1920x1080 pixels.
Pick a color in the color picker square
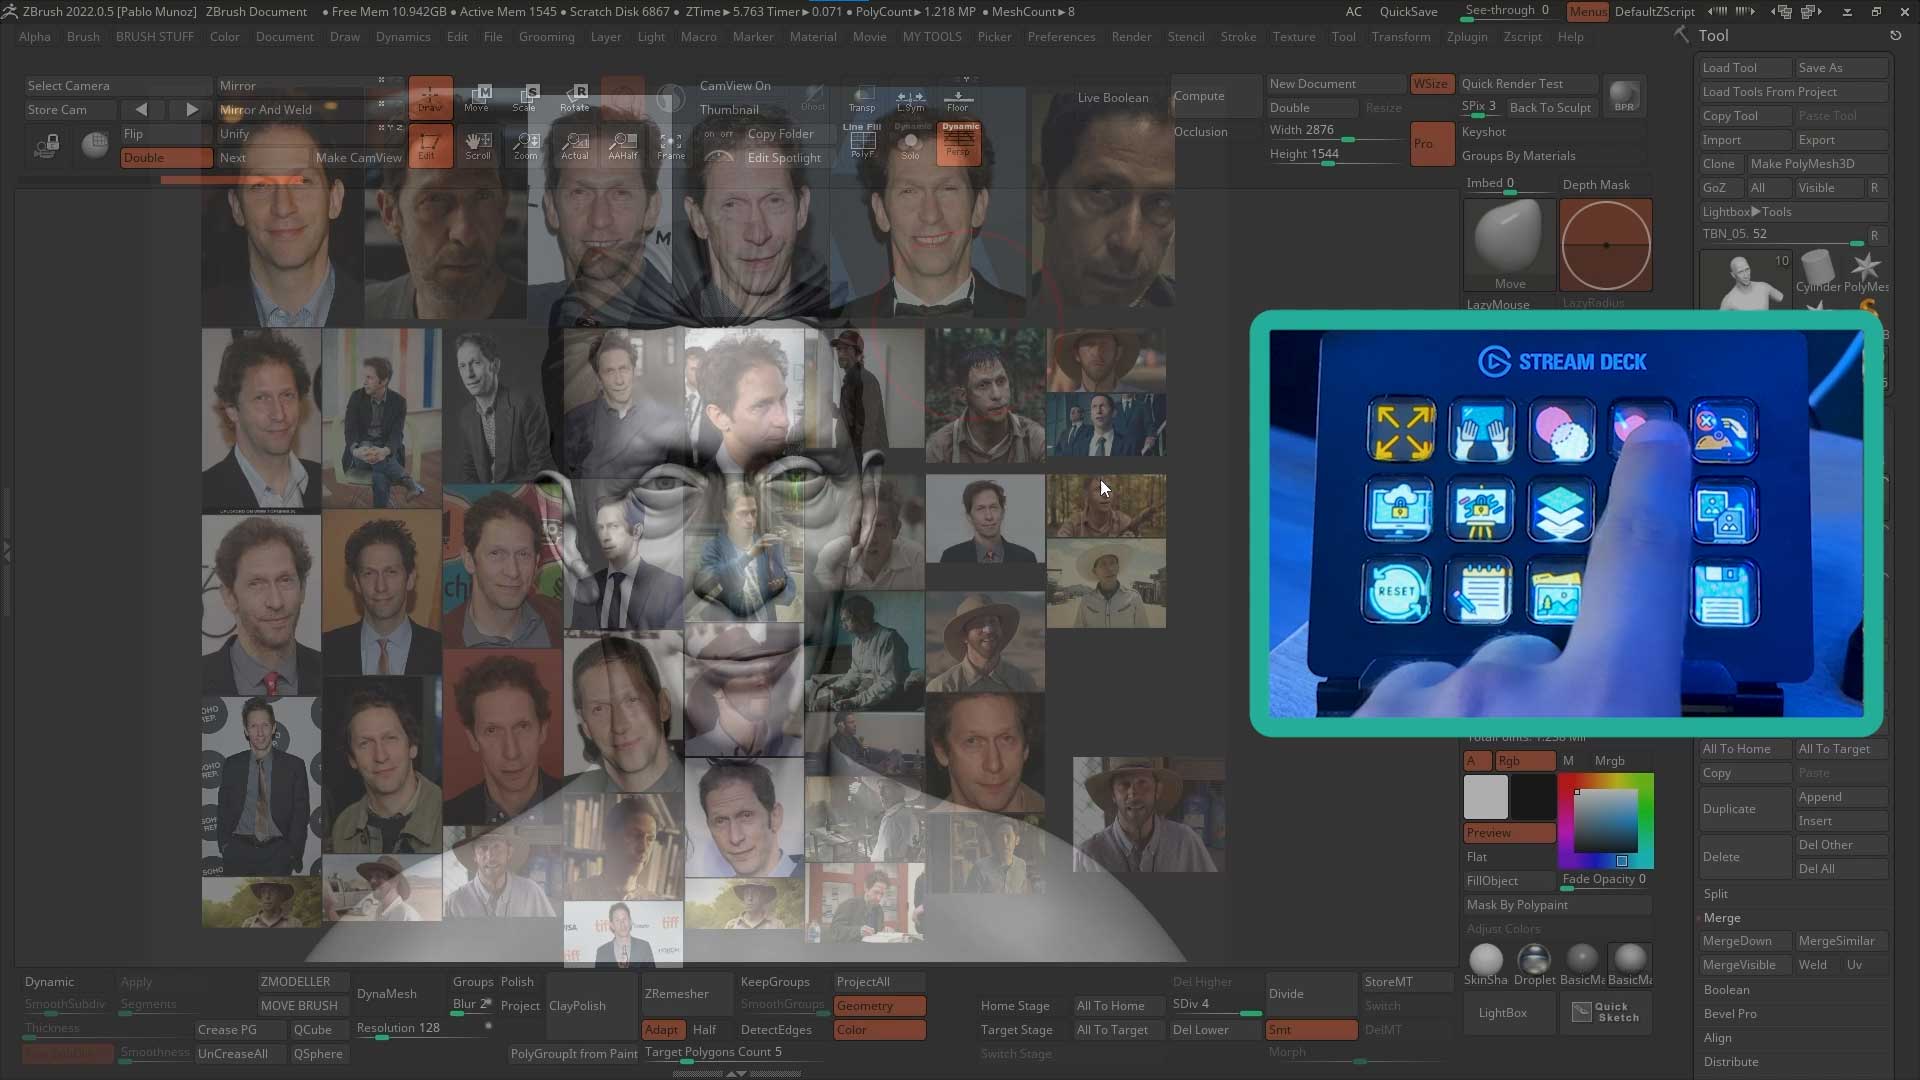tap(1606, 820)
